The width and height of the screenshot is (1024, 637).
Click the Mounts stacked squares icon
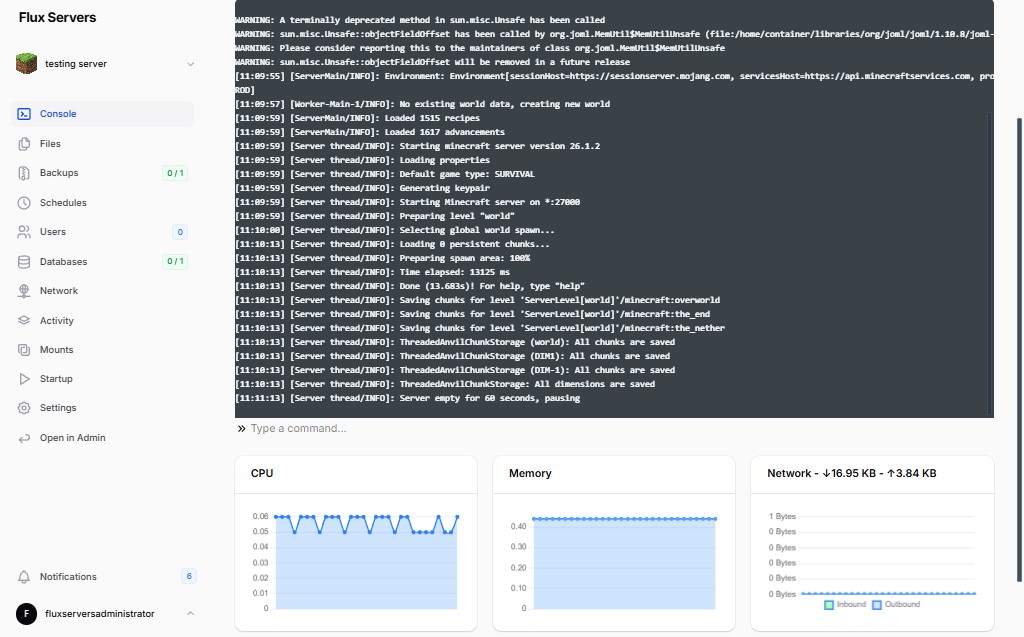[x=24, y=350]
